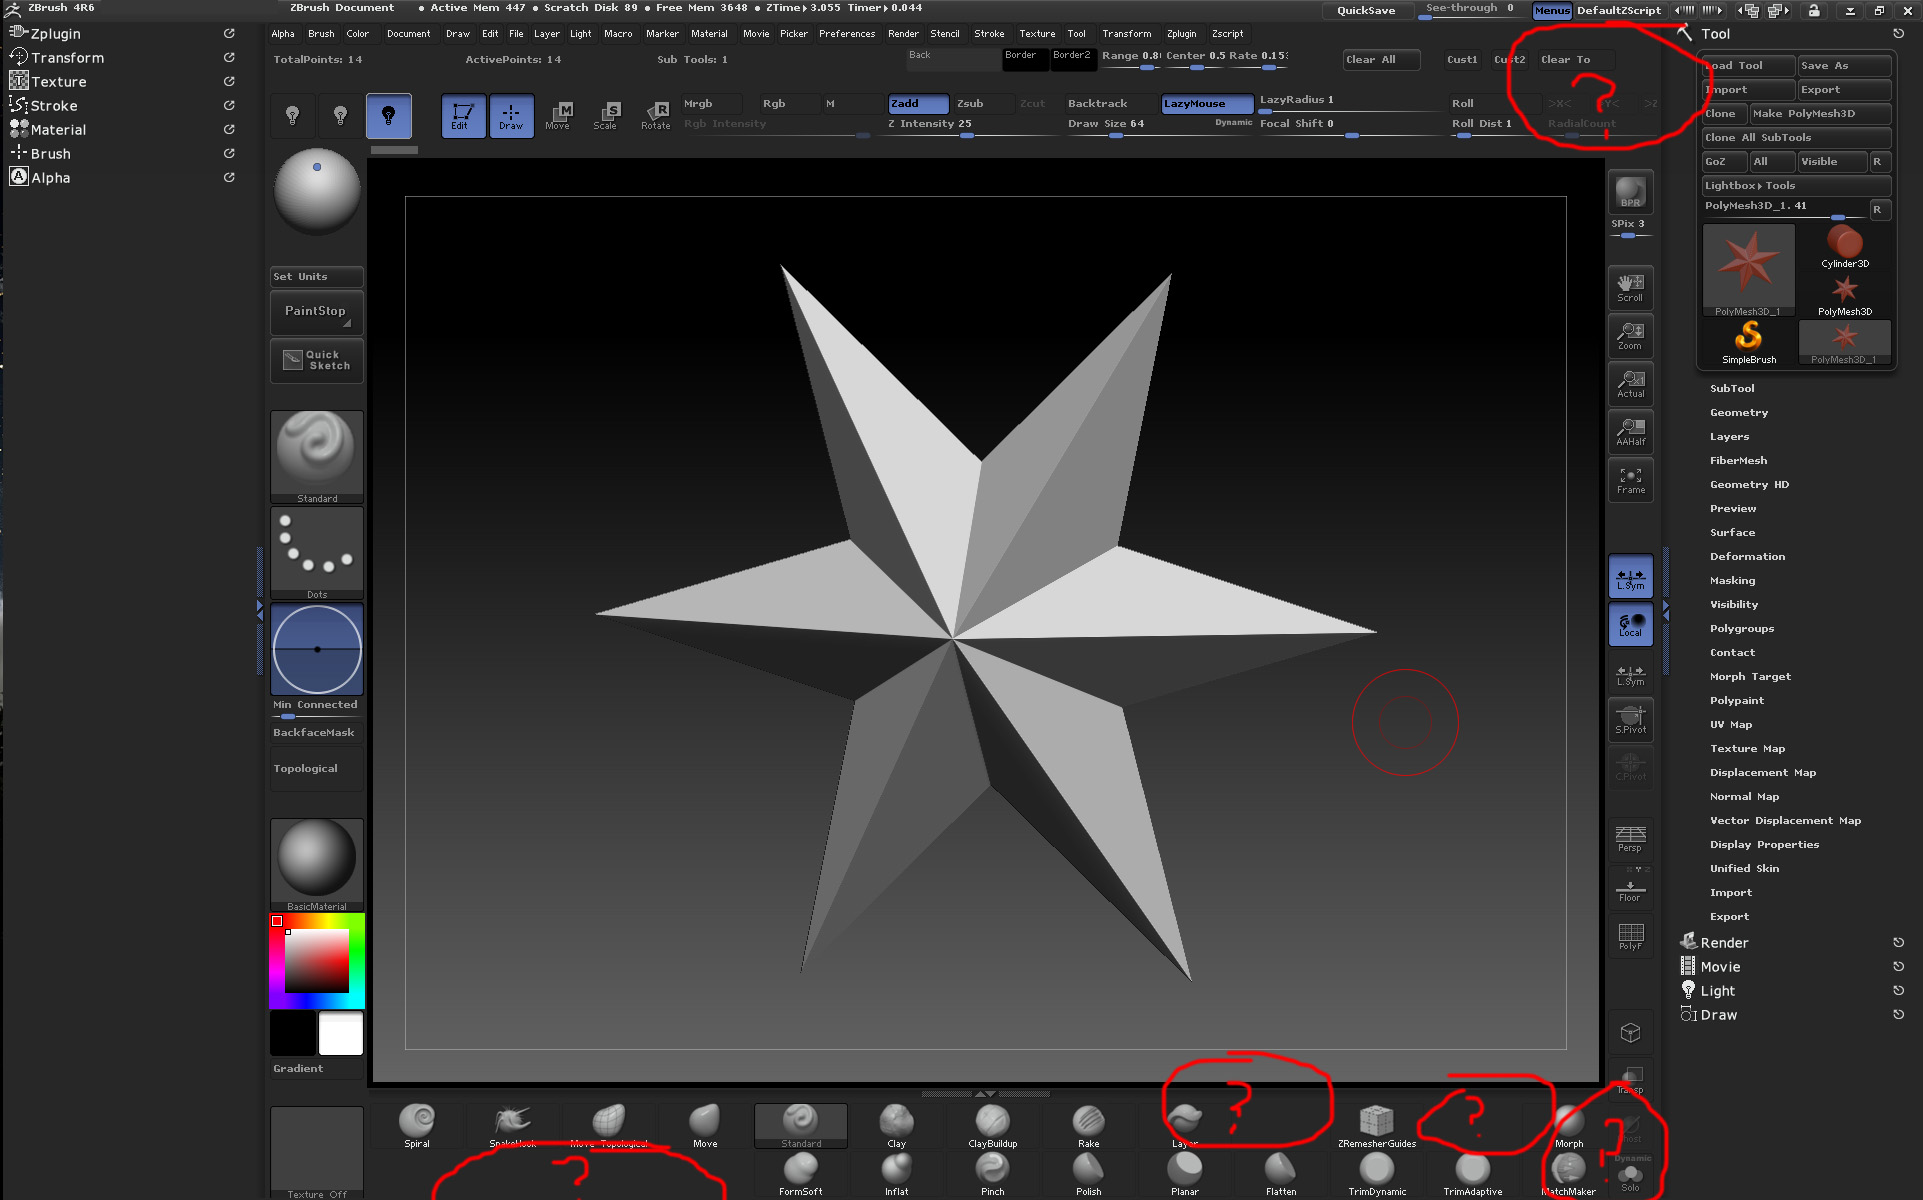Open the BasicMaterial material picker

pyautogui.click(x=317, y=865)
